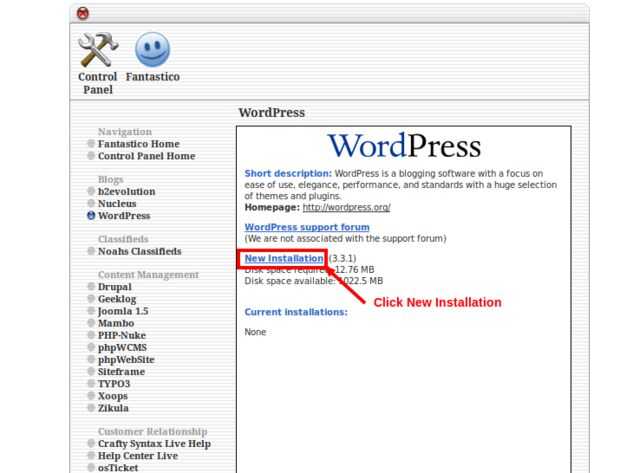The width and height of the screenshot is (620, 473).
Task: Select WordPress under Blogs
Action: click(124, 216)
